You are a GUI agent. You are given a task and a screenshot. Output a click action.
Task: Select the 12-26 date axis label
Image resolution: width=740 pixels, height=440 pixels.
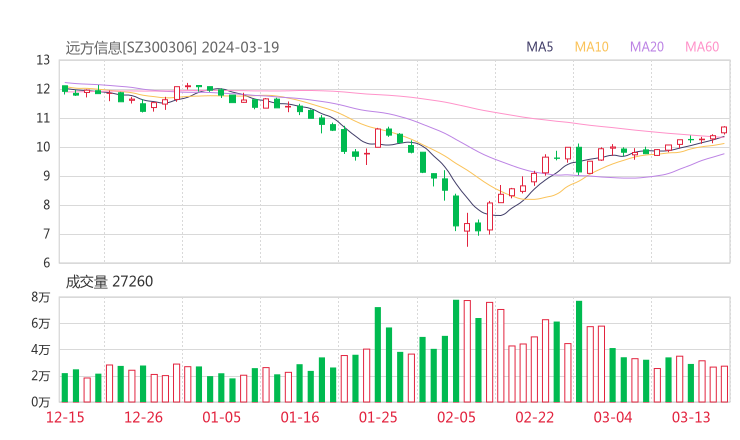click(x=145, y=418)
